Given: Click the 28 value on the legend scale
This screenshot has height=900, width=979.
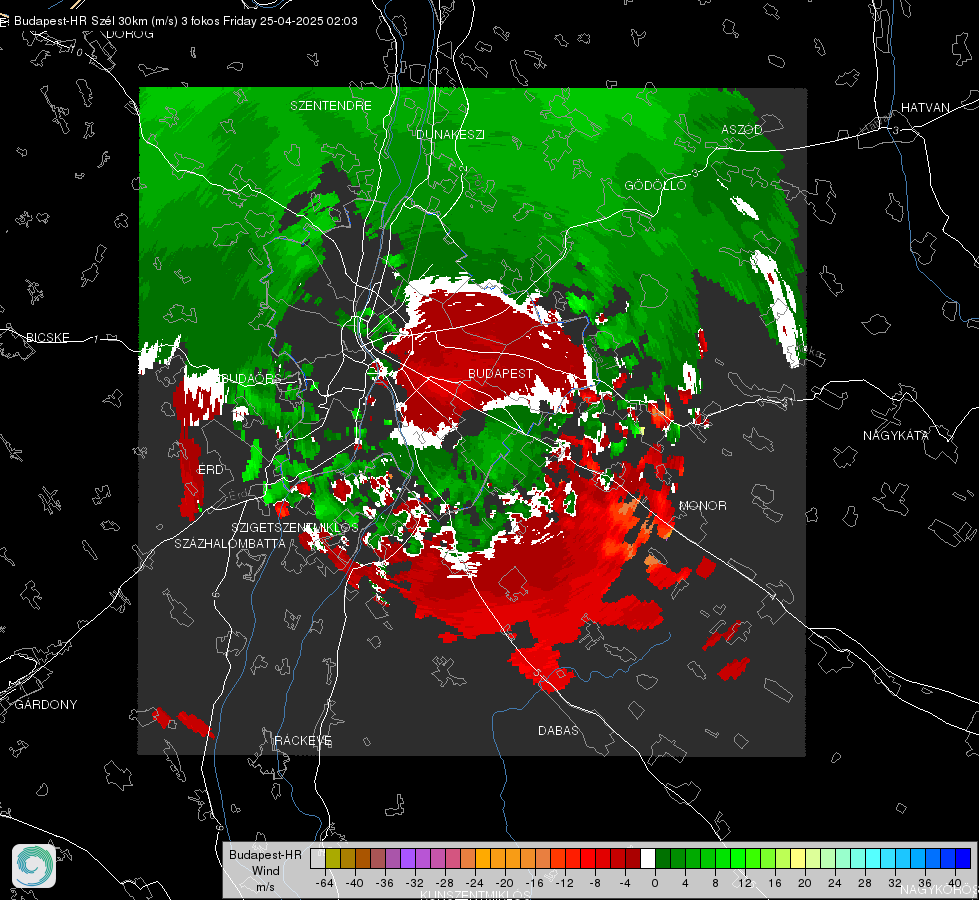Looking at the screenshot, I should 865,883.
